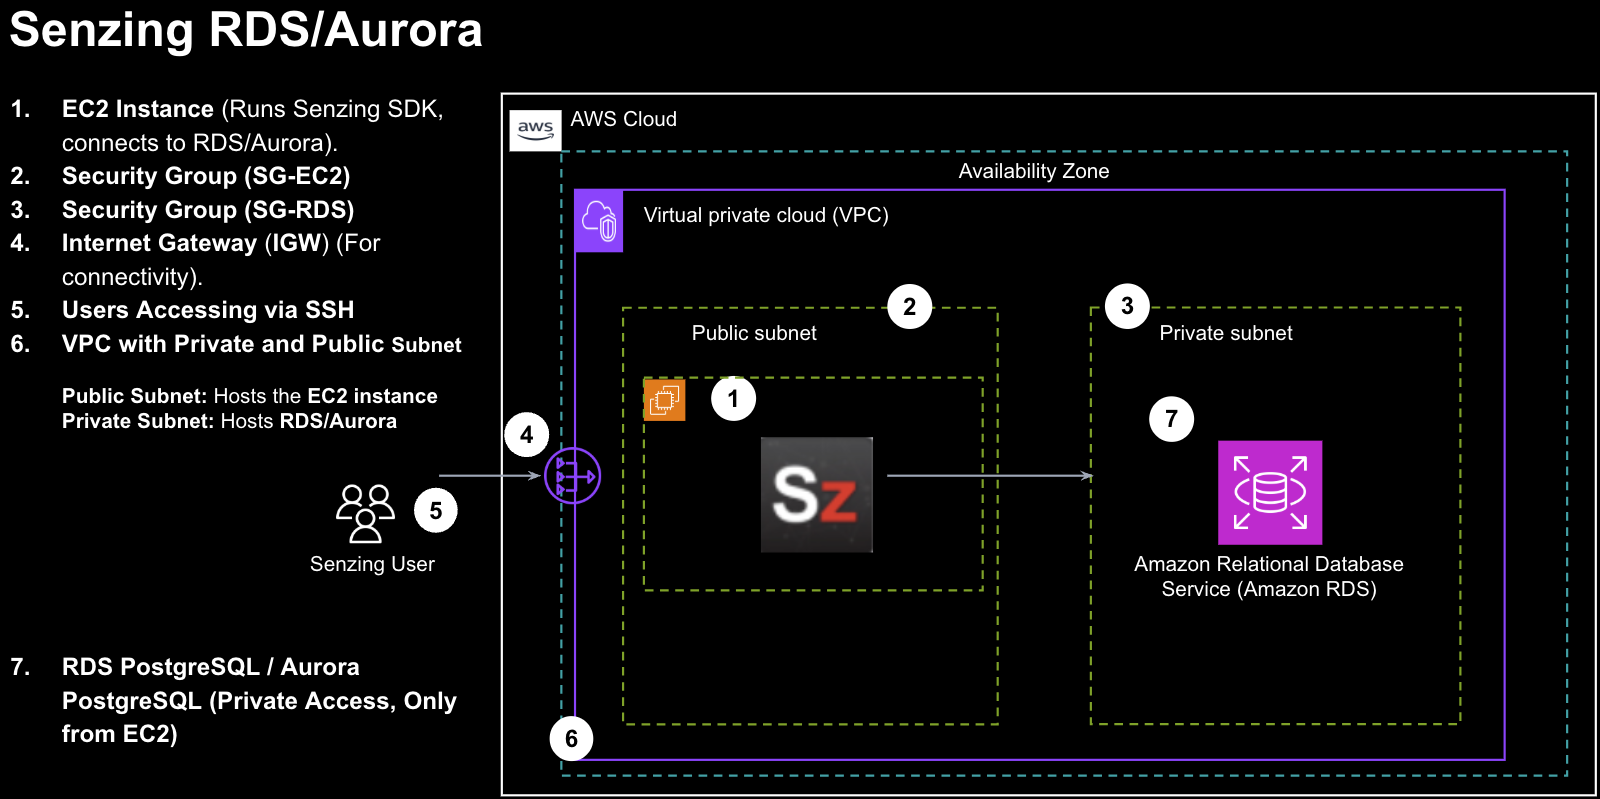Click the title 'Senzing RDS/Aurora'
The height and width of the screenshot is (799, 1600).
pos(246,30)
